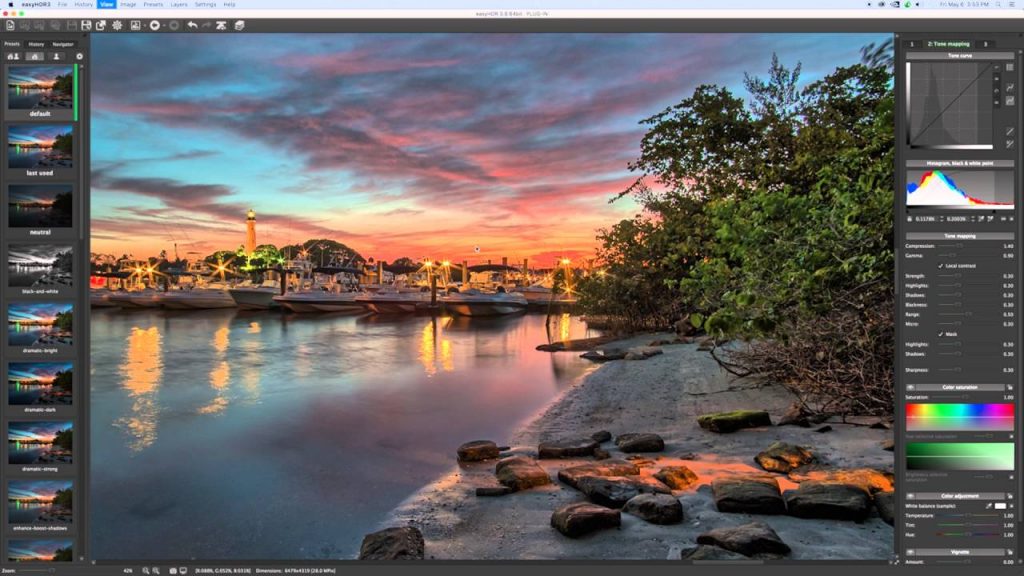Uncheck the Local contrast checkbox
This screenshot has height=576, width=1024.
click(x=941, y=266)
